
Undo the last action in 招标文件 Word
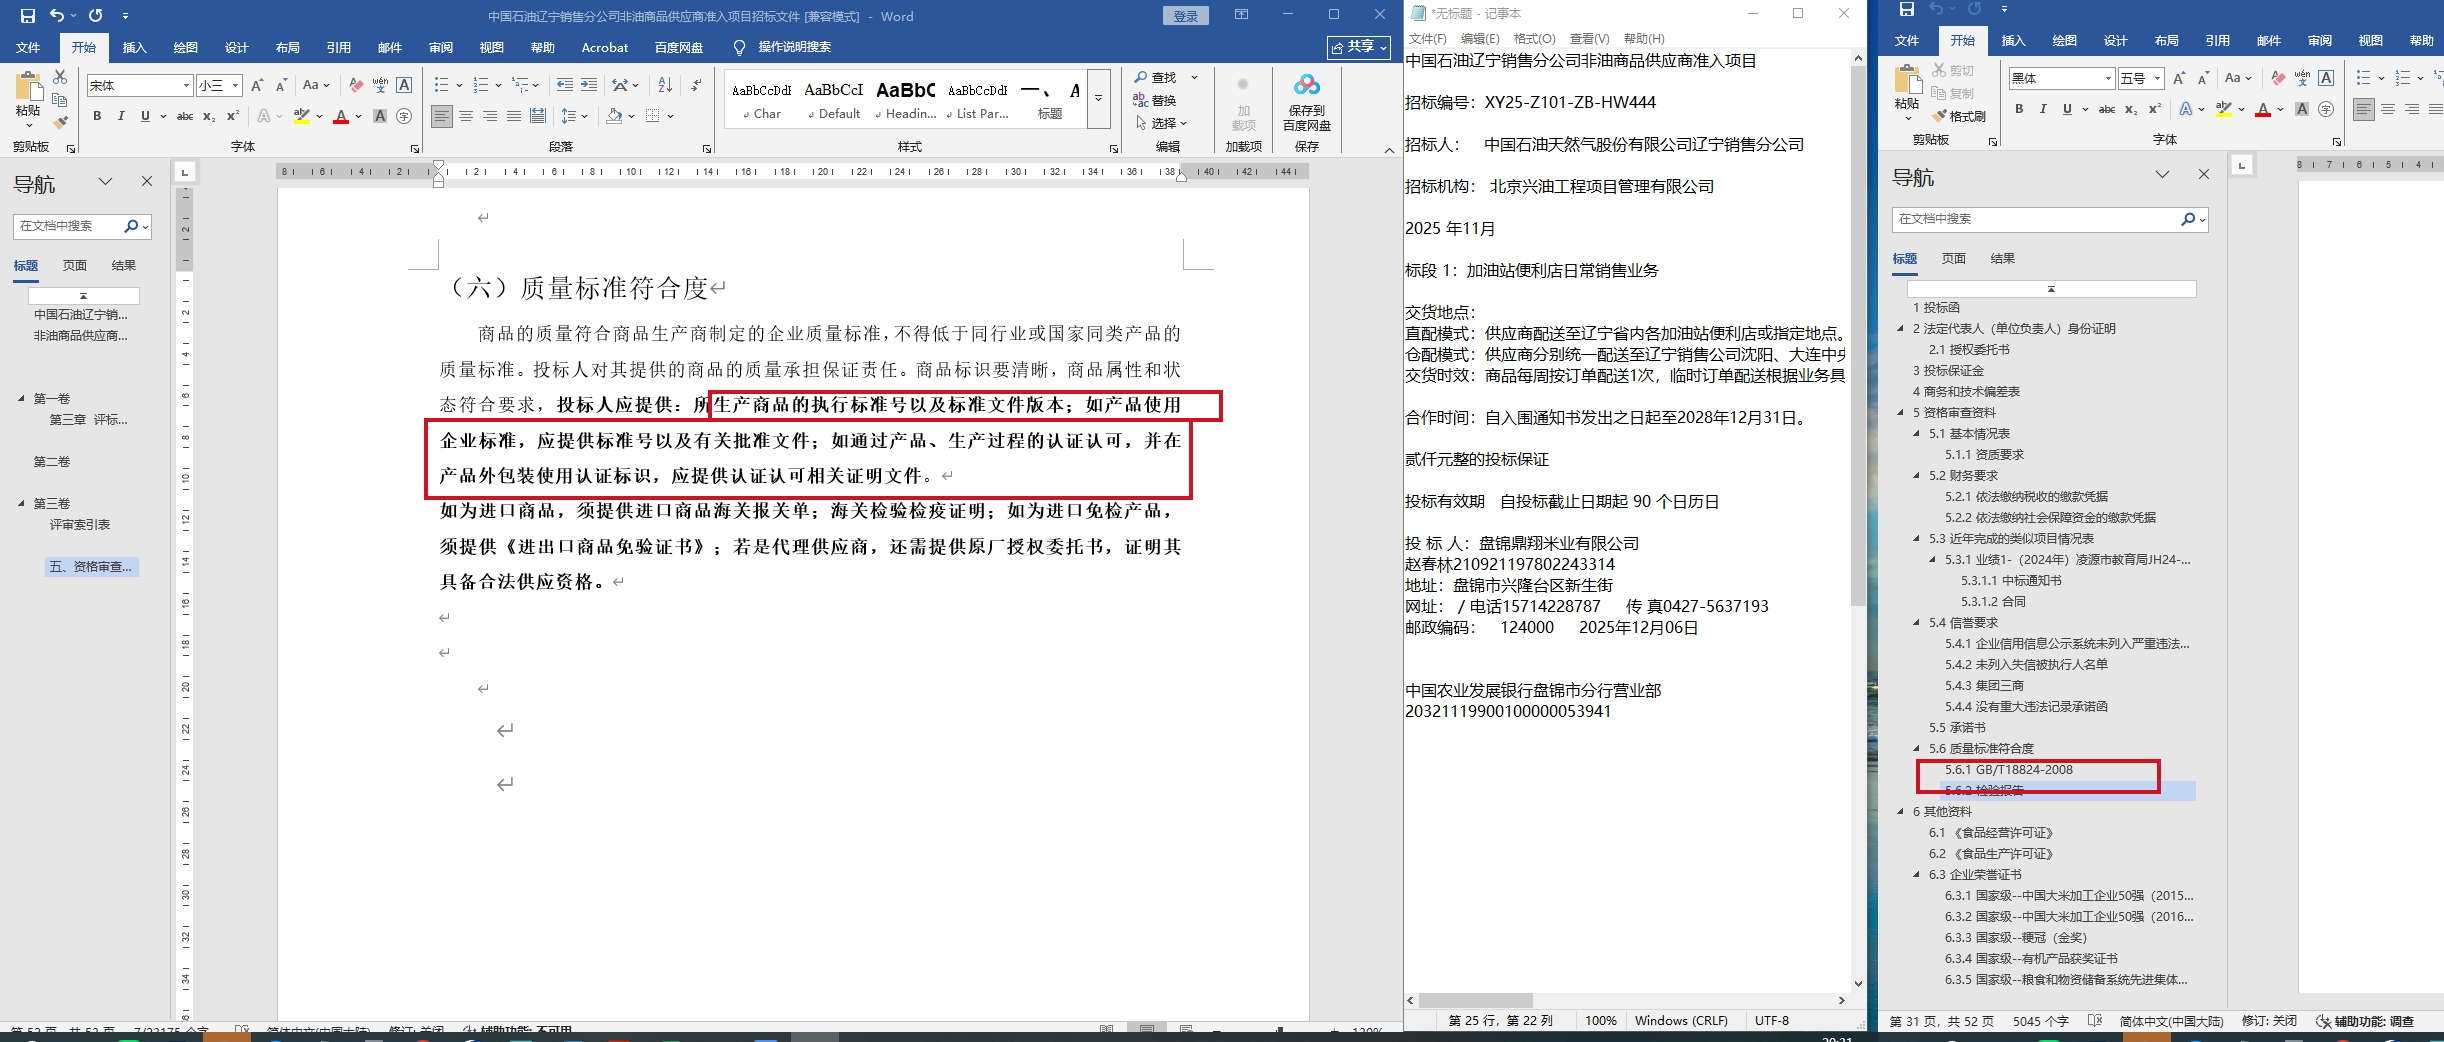click(x=57, y=16)
